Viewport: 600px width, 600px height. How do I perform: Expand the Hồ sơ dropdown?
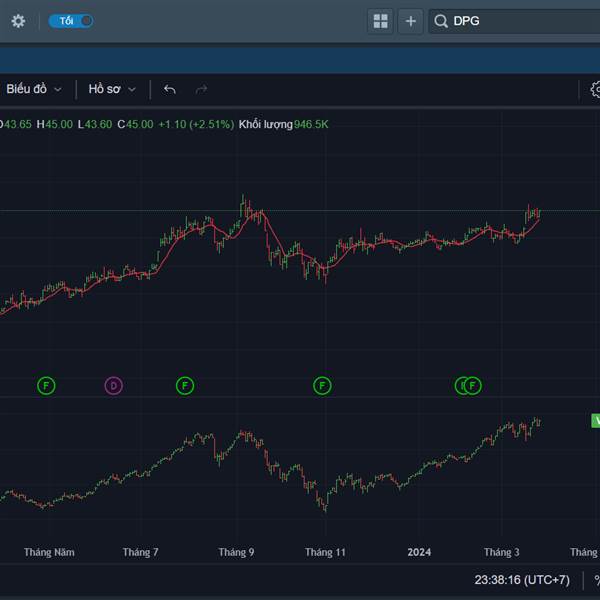tap(112, 89)
